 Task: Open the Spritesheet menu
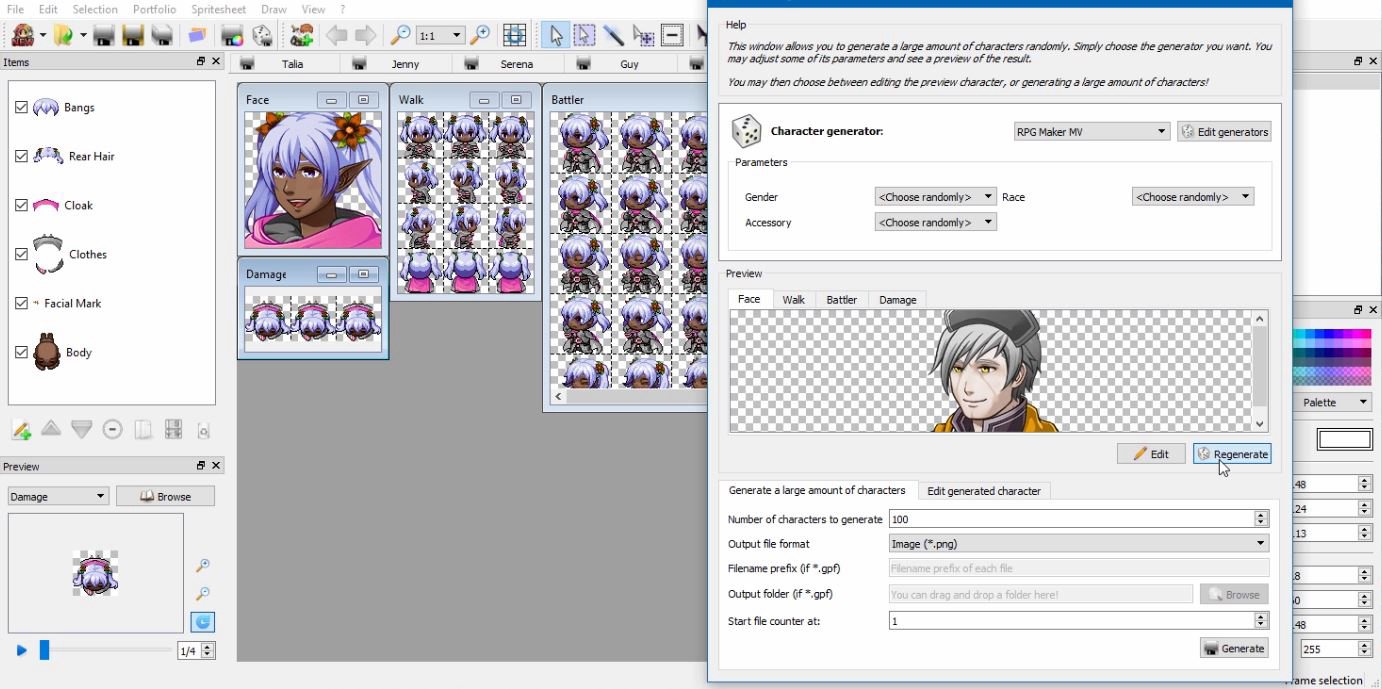[x=218, y=9]
